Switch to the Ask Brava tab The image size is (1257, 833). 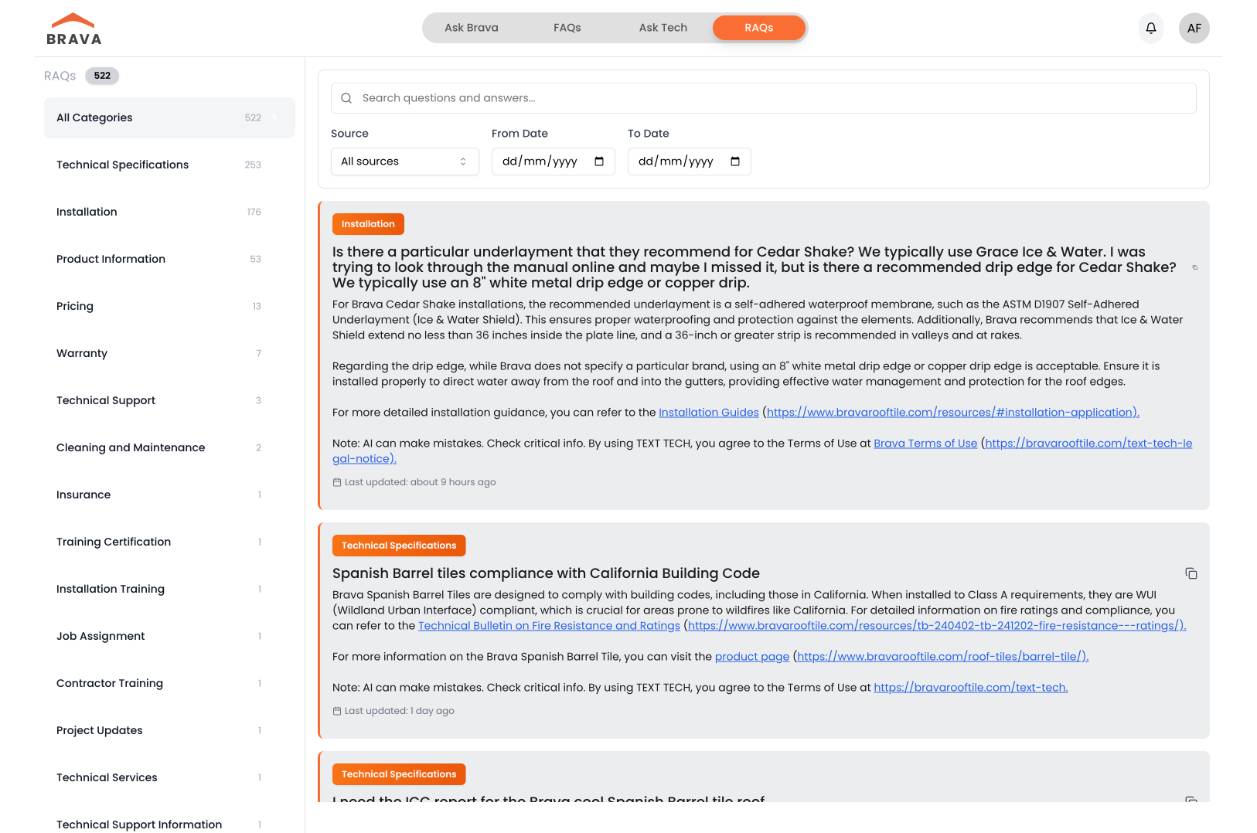tap(471, 28)
